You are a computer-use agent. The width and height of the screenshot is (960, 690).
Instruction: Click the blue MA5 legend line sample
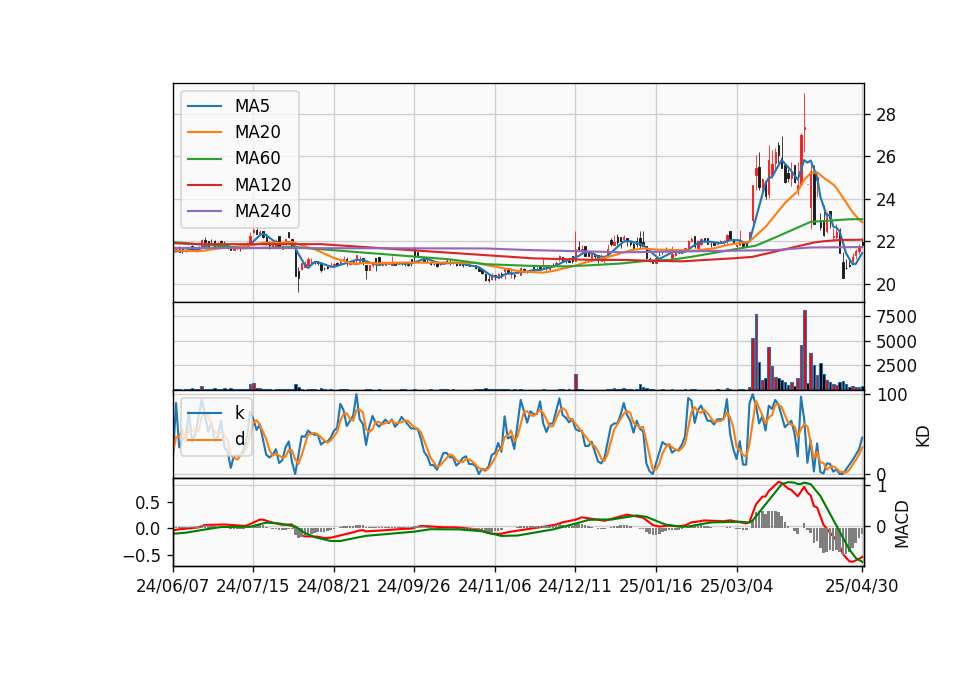pyautogui.click(x=204, y=106)
